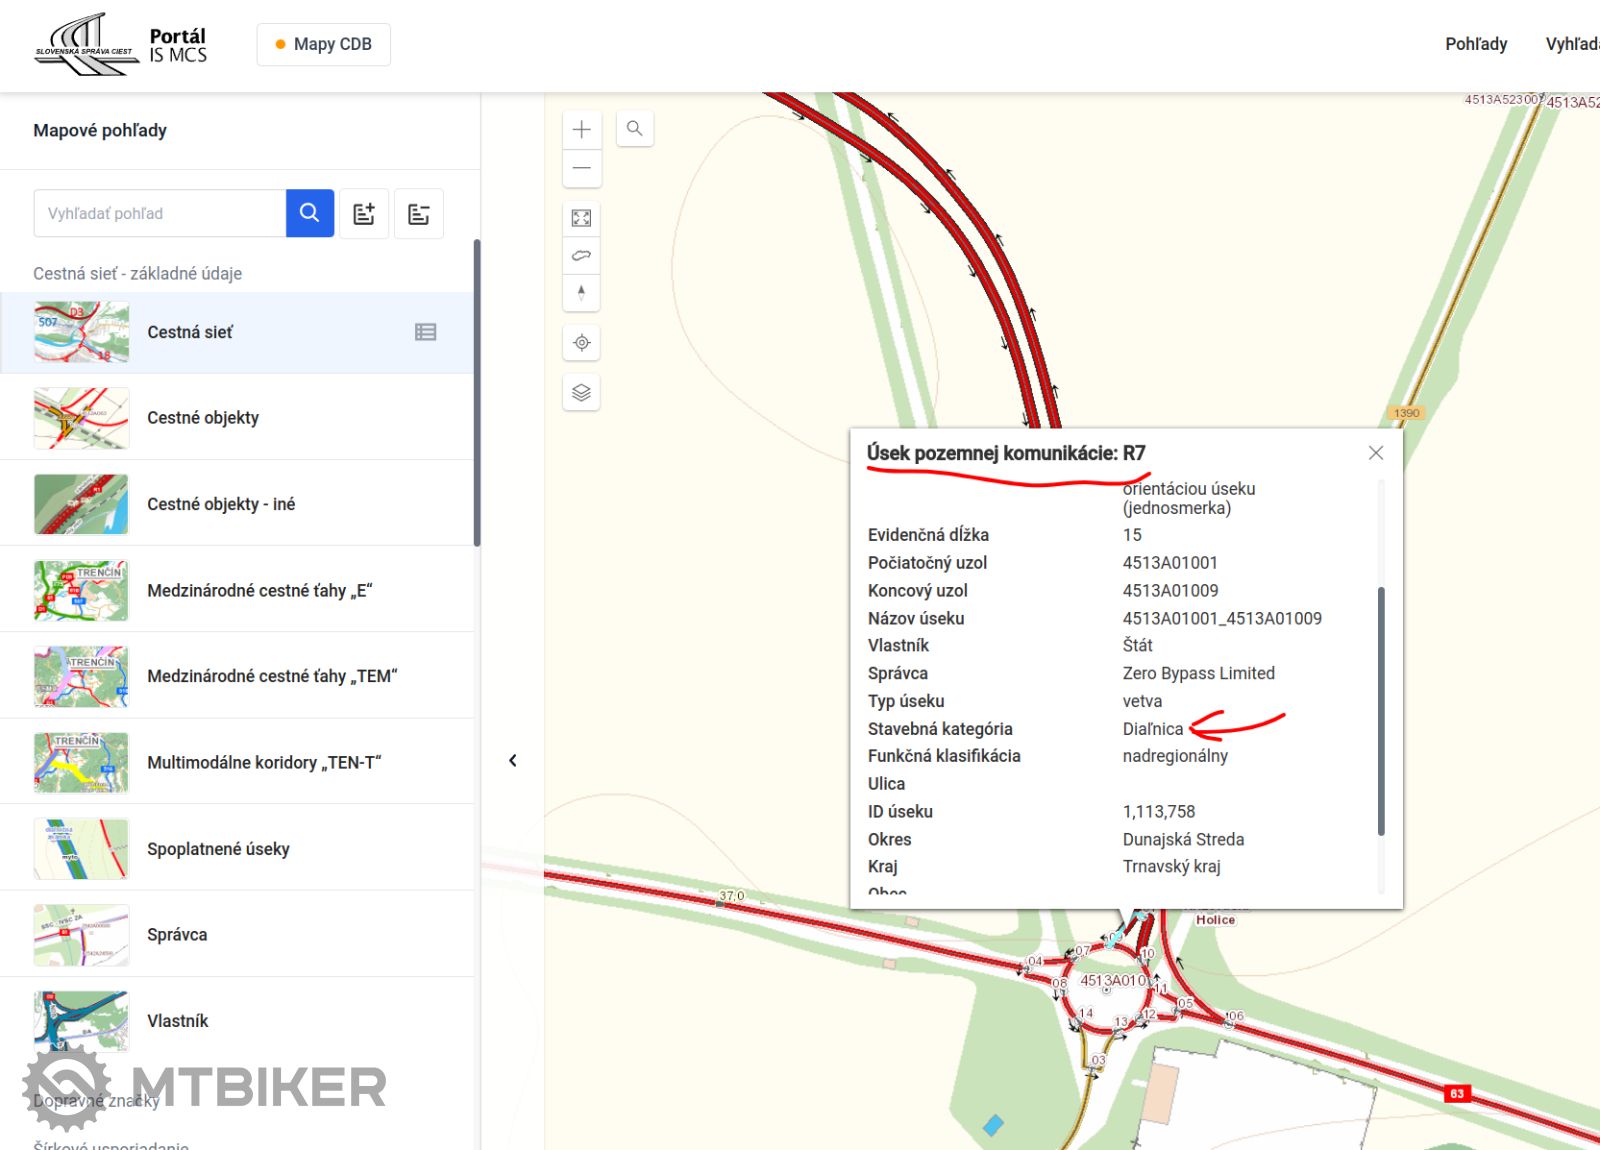Viewport: 1600px width, 1150px height.
Task: Locate my position on the map
Action: tap(582, 343)
